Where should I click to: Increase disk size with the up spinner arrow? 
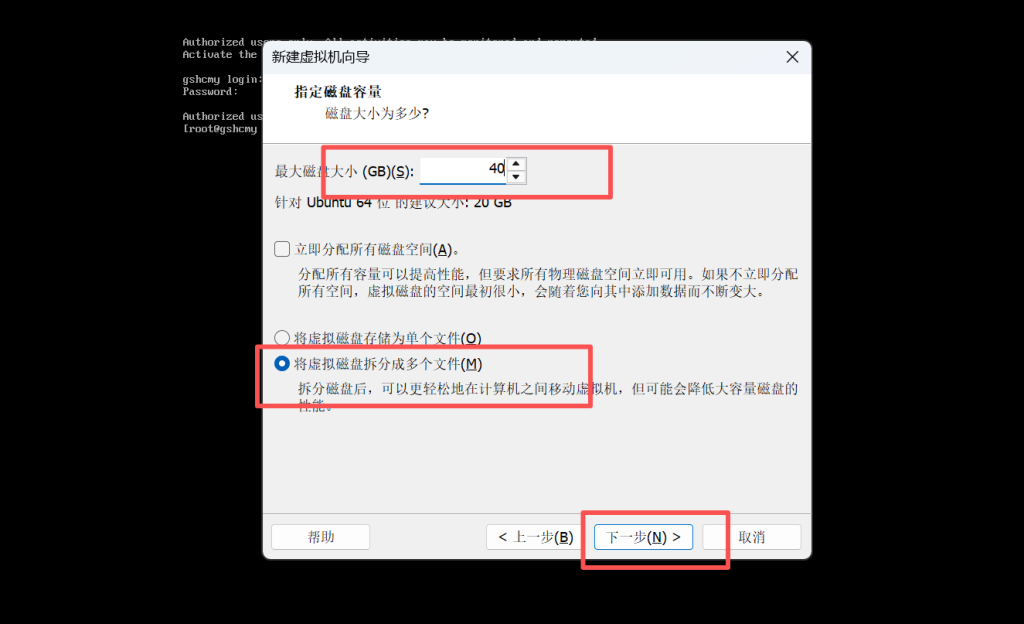[516, 164]
